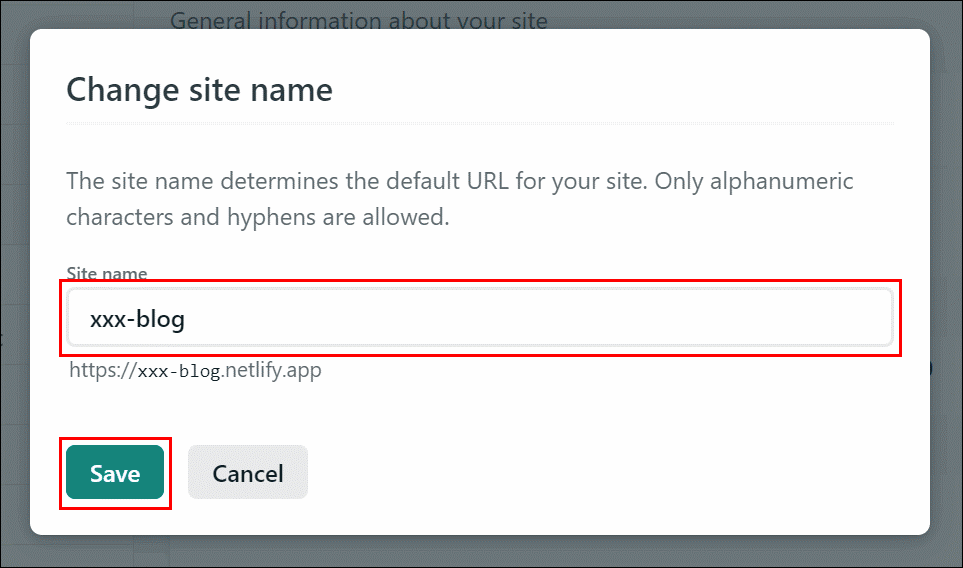Click the Change site name heading
The image size is (963, 568).
click(200, 90)
